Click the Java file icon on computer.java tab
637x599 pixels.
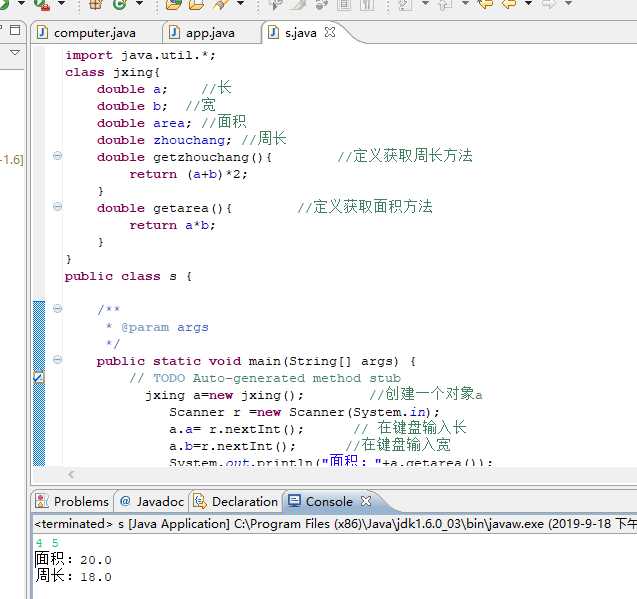point(42,32)
